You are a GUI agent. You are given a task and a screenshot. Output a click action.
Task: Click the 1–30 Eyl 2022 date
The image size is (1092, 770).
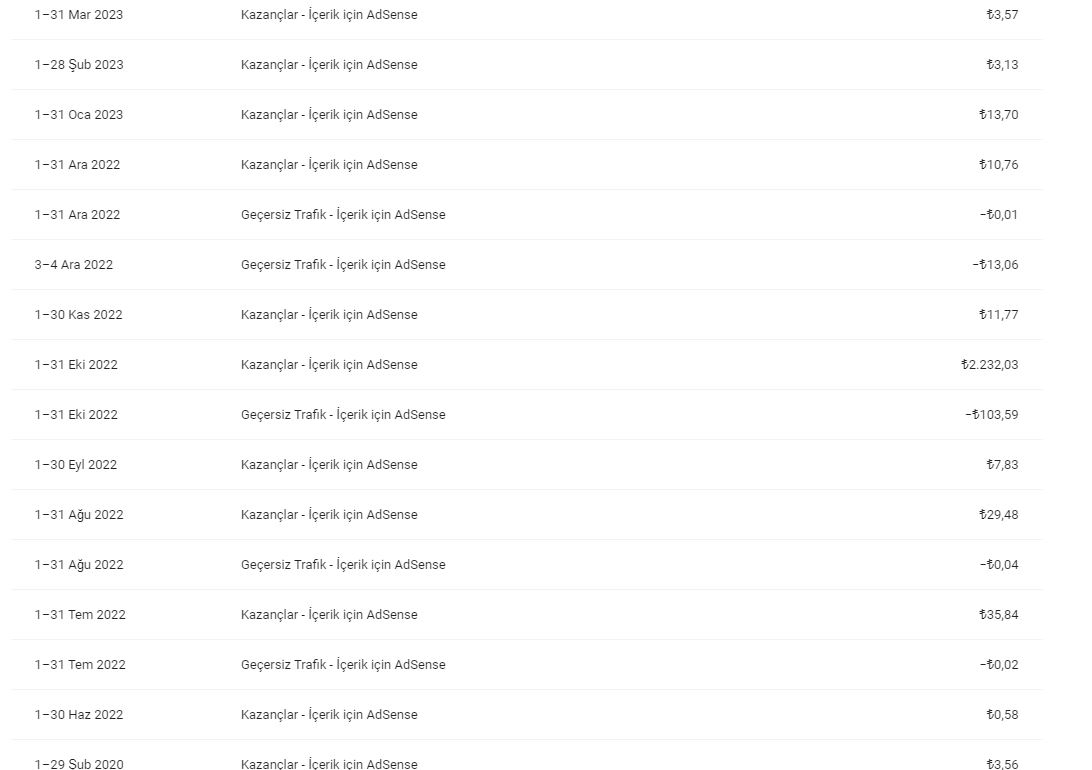(x=76, y=465)
